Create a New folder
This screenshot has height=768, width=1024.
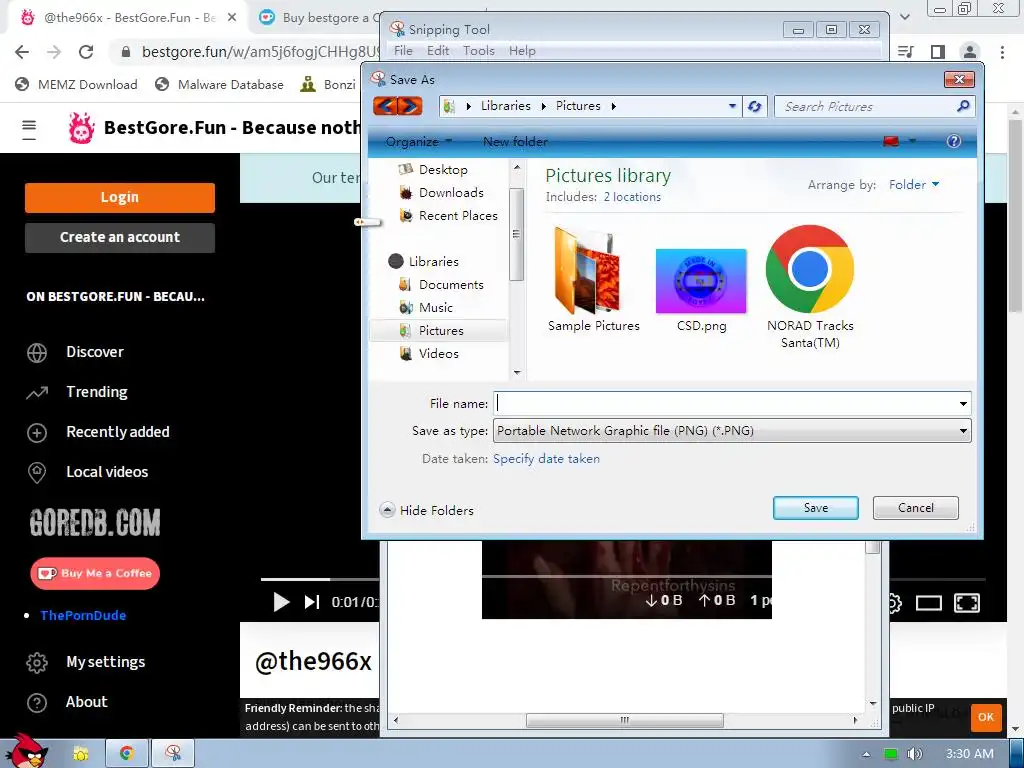click(515, 142)
